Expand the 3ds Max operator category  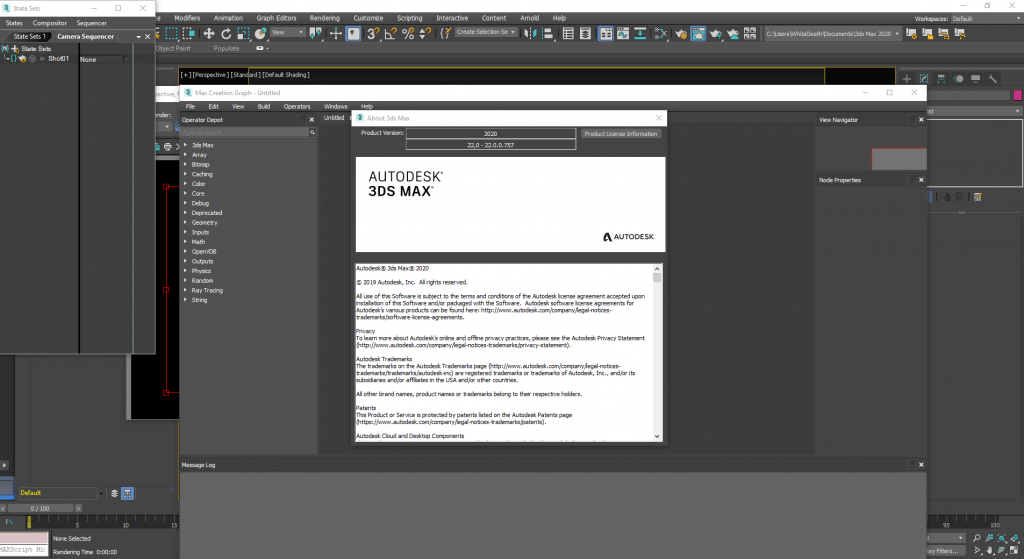click(x=185, y=145)
